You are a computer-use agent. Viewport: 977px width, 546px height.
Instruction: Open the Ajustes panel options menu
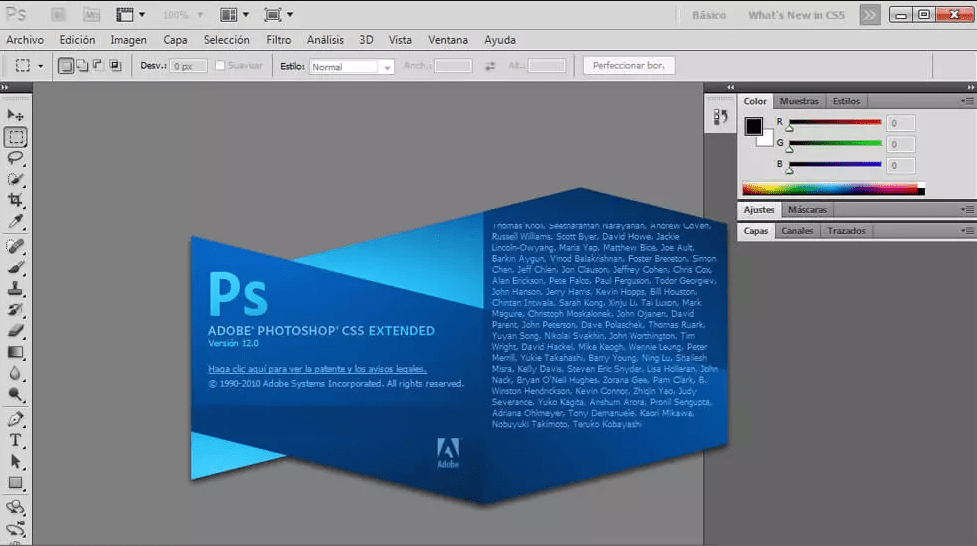tap(968, 210)
